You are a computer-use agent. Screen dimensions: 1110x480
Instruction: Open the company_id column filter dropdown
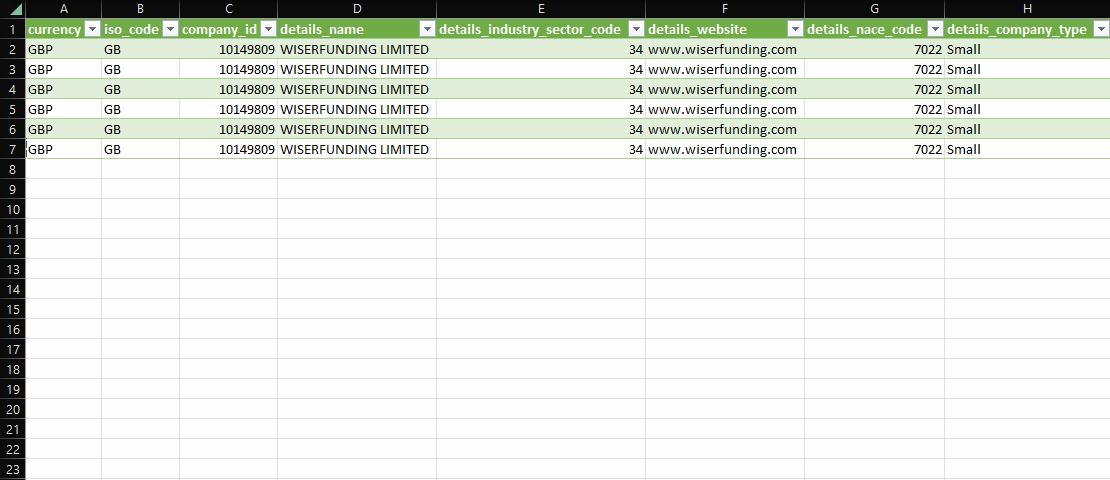coord(268,30)
